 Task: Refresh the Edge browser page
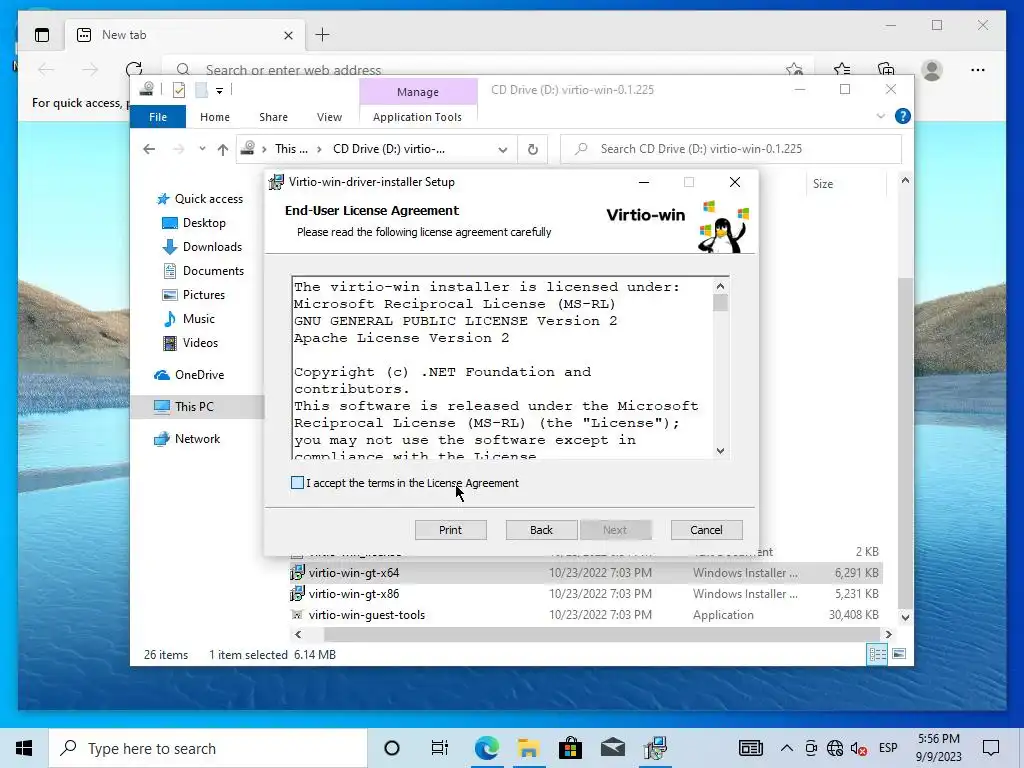(x=134, y=69)
